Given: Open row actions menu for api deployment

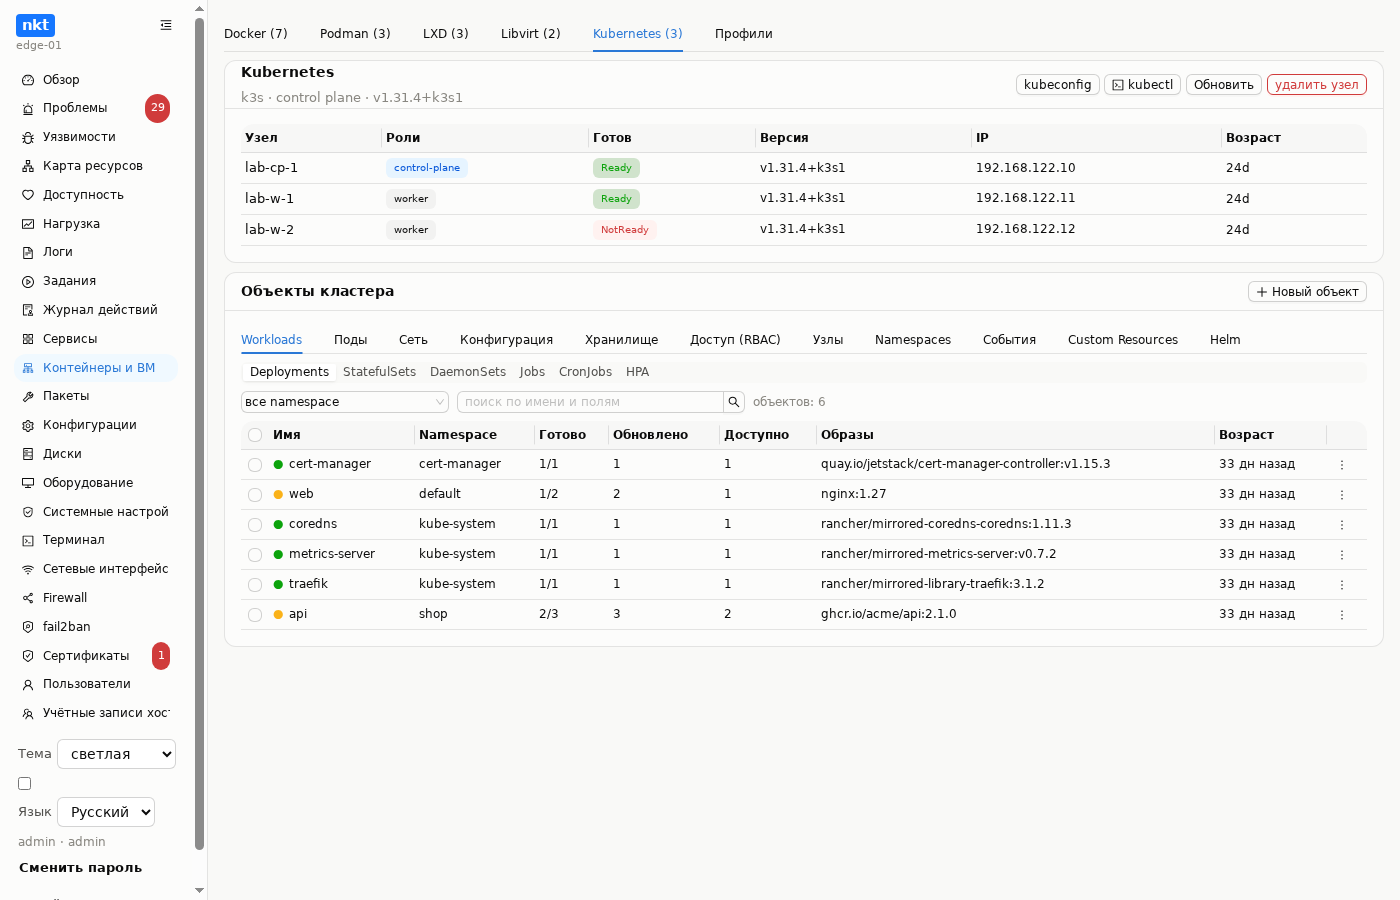Looking at the screenshot, I should [x=1342, y=615].
